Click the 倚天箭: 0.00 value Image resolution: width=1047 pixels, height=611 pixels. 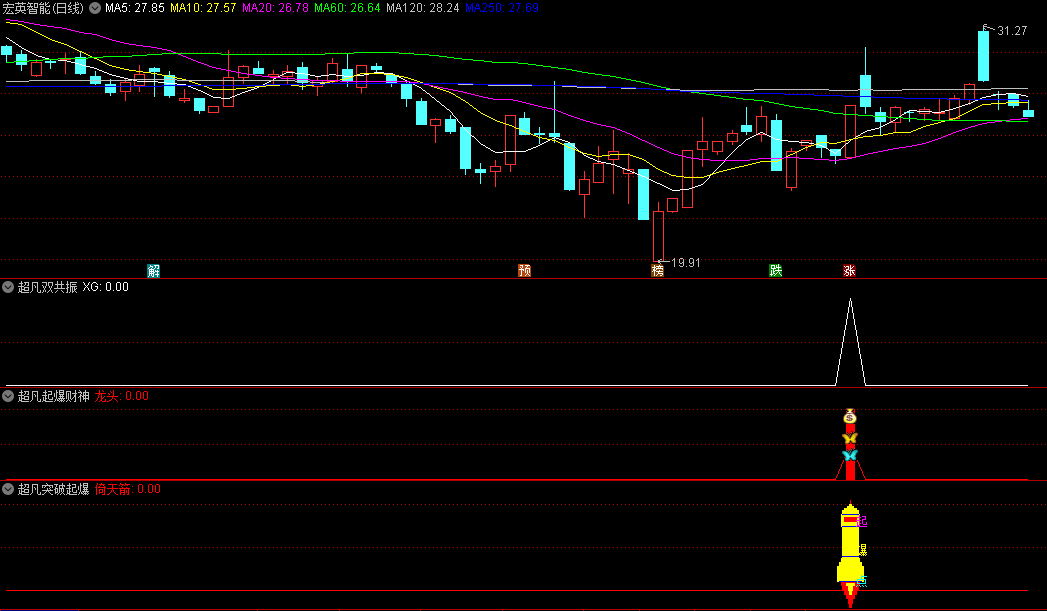pyautogui.click(x=128, y=489)
